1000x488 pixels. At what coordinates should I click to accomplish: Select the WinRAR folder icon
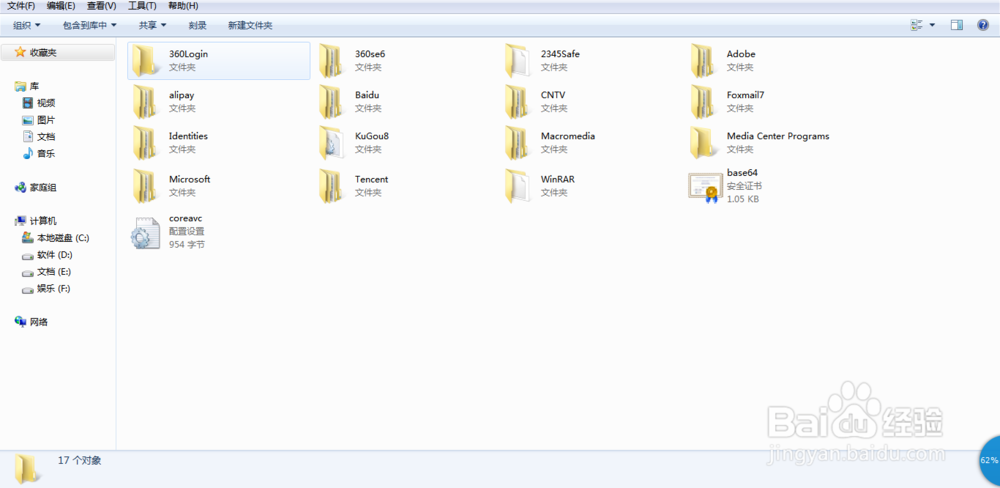517,186
